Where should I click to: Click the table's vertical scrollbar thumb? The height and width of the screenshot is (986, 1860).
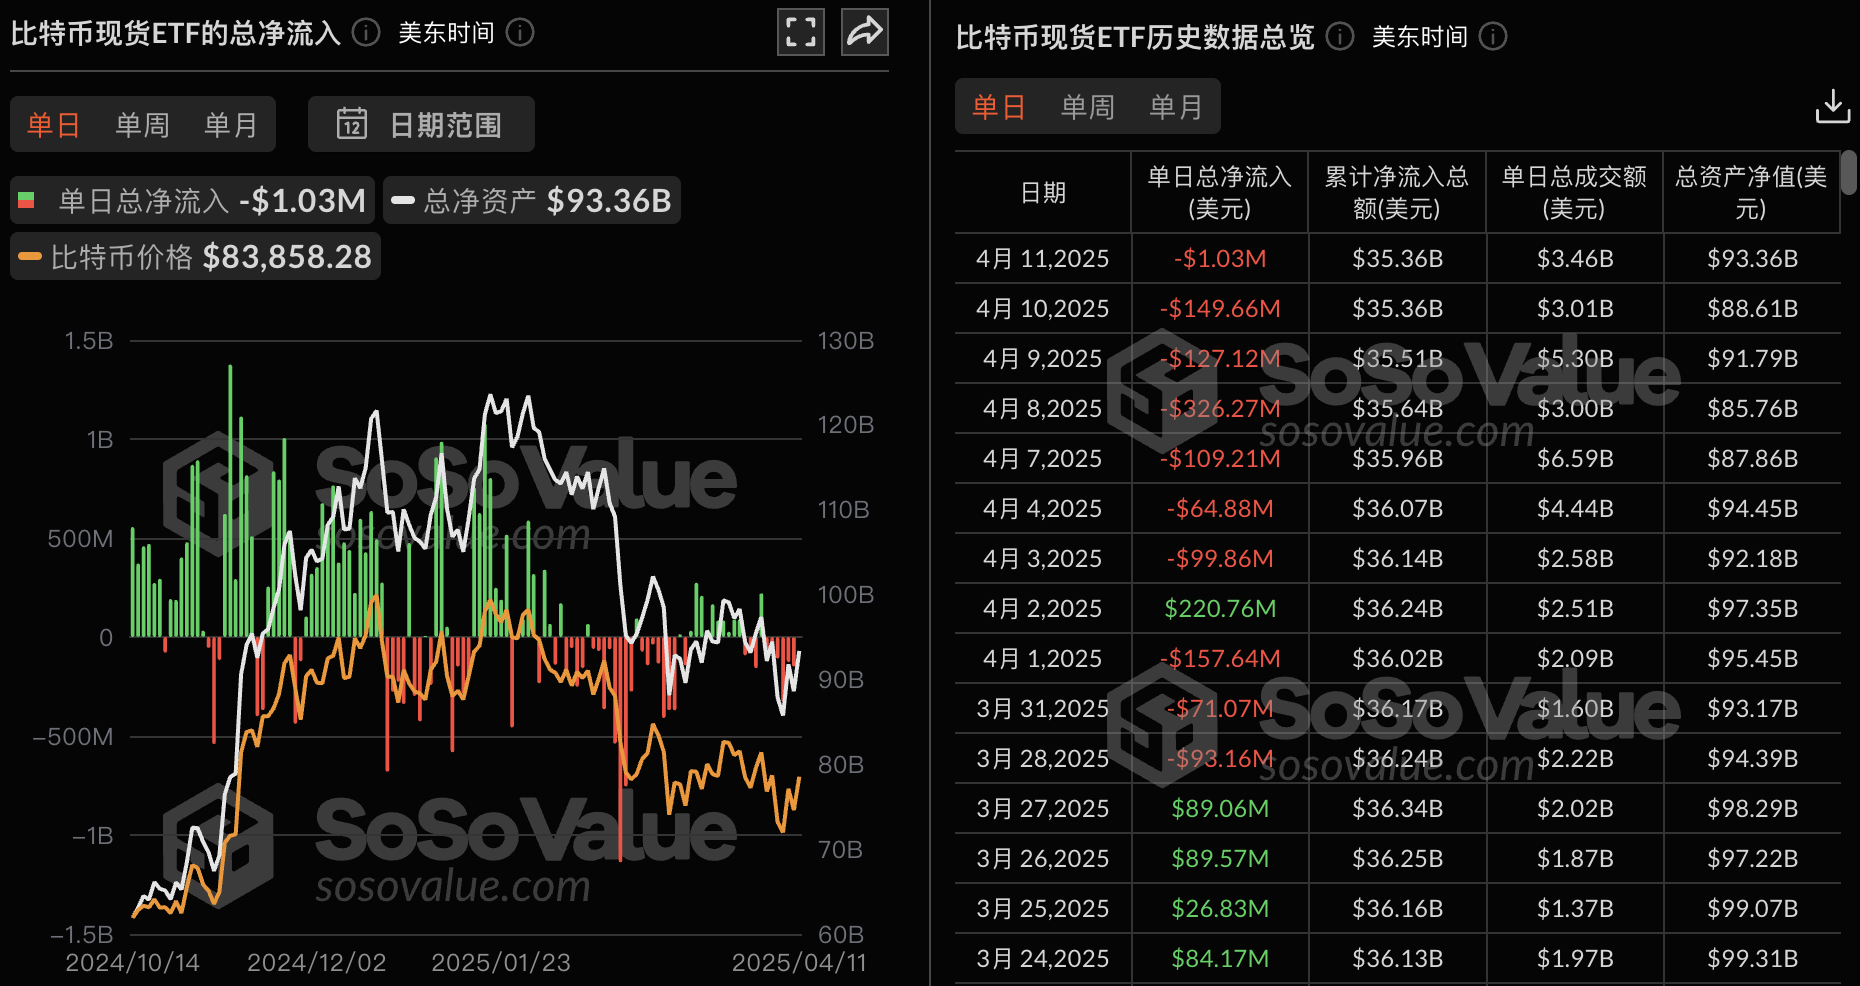(x=1850, y=172)
